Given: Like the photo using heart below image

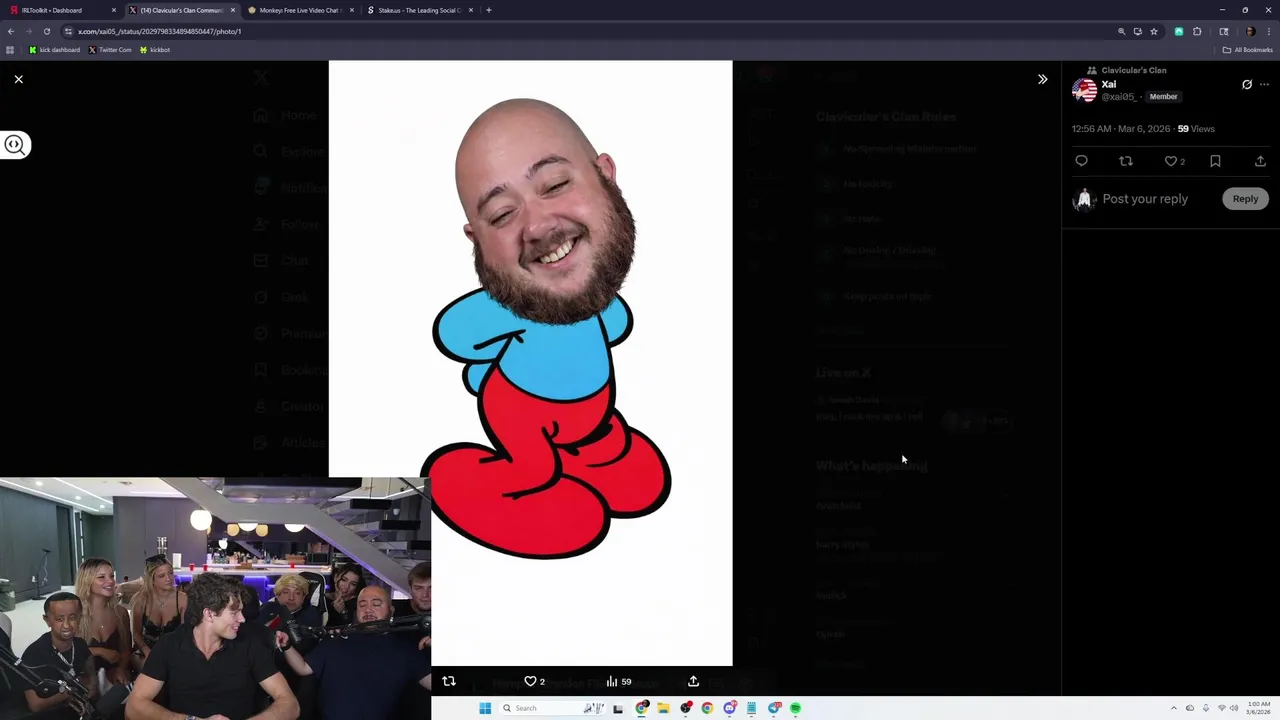Looking at the screenshot, I should [x=531, y=681].
